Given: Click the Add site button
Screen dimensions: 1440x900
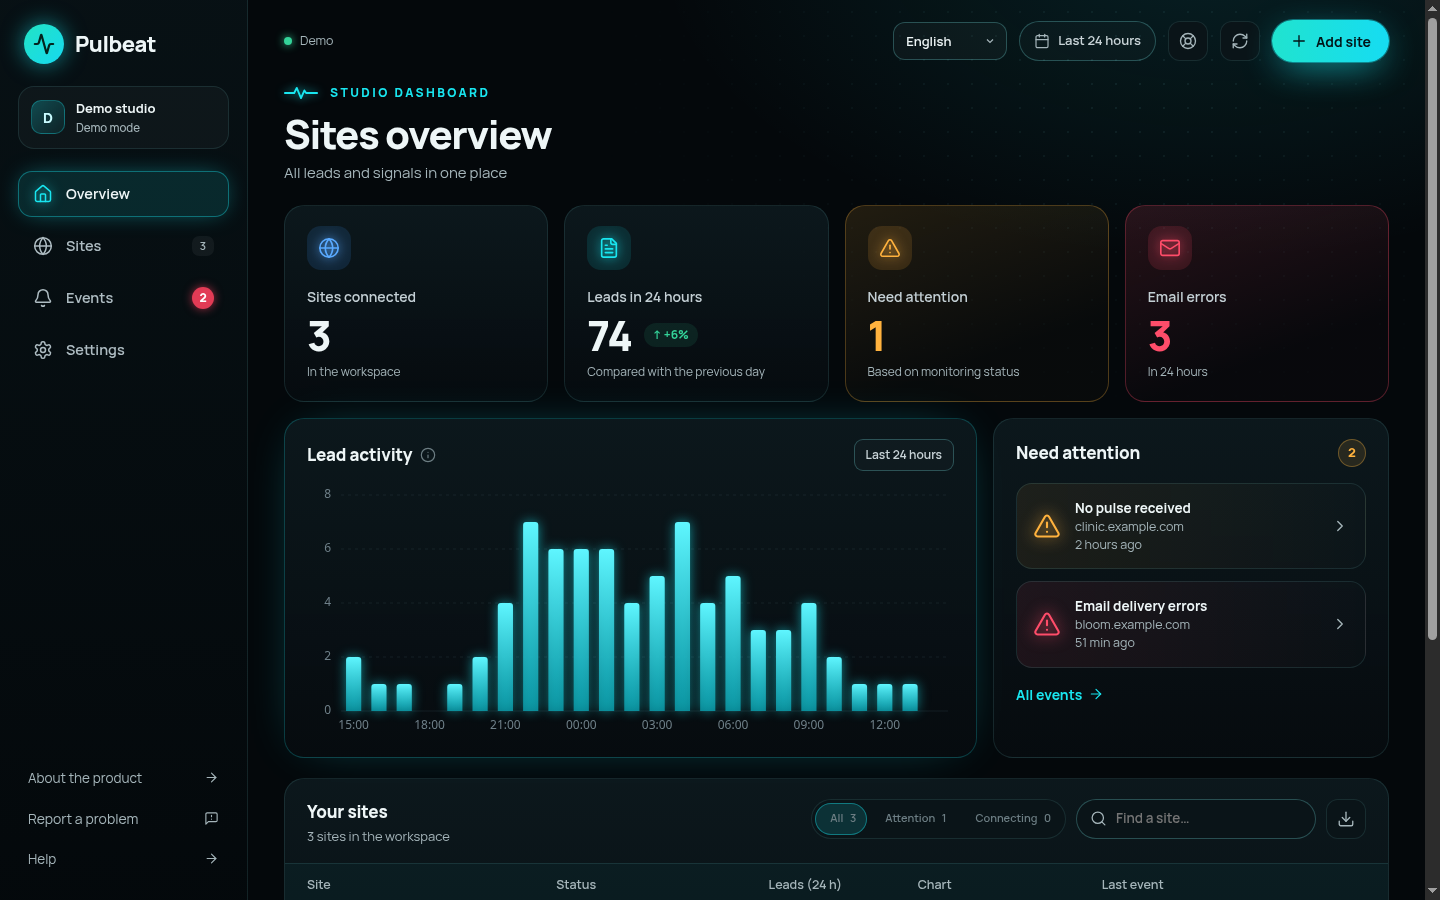Looking at the screenshot, I should click(x=1330, y=41).
